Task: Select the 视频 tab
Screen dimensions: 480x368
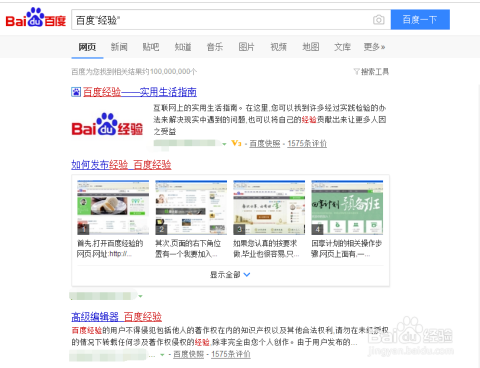Action: tap(278, 47)
